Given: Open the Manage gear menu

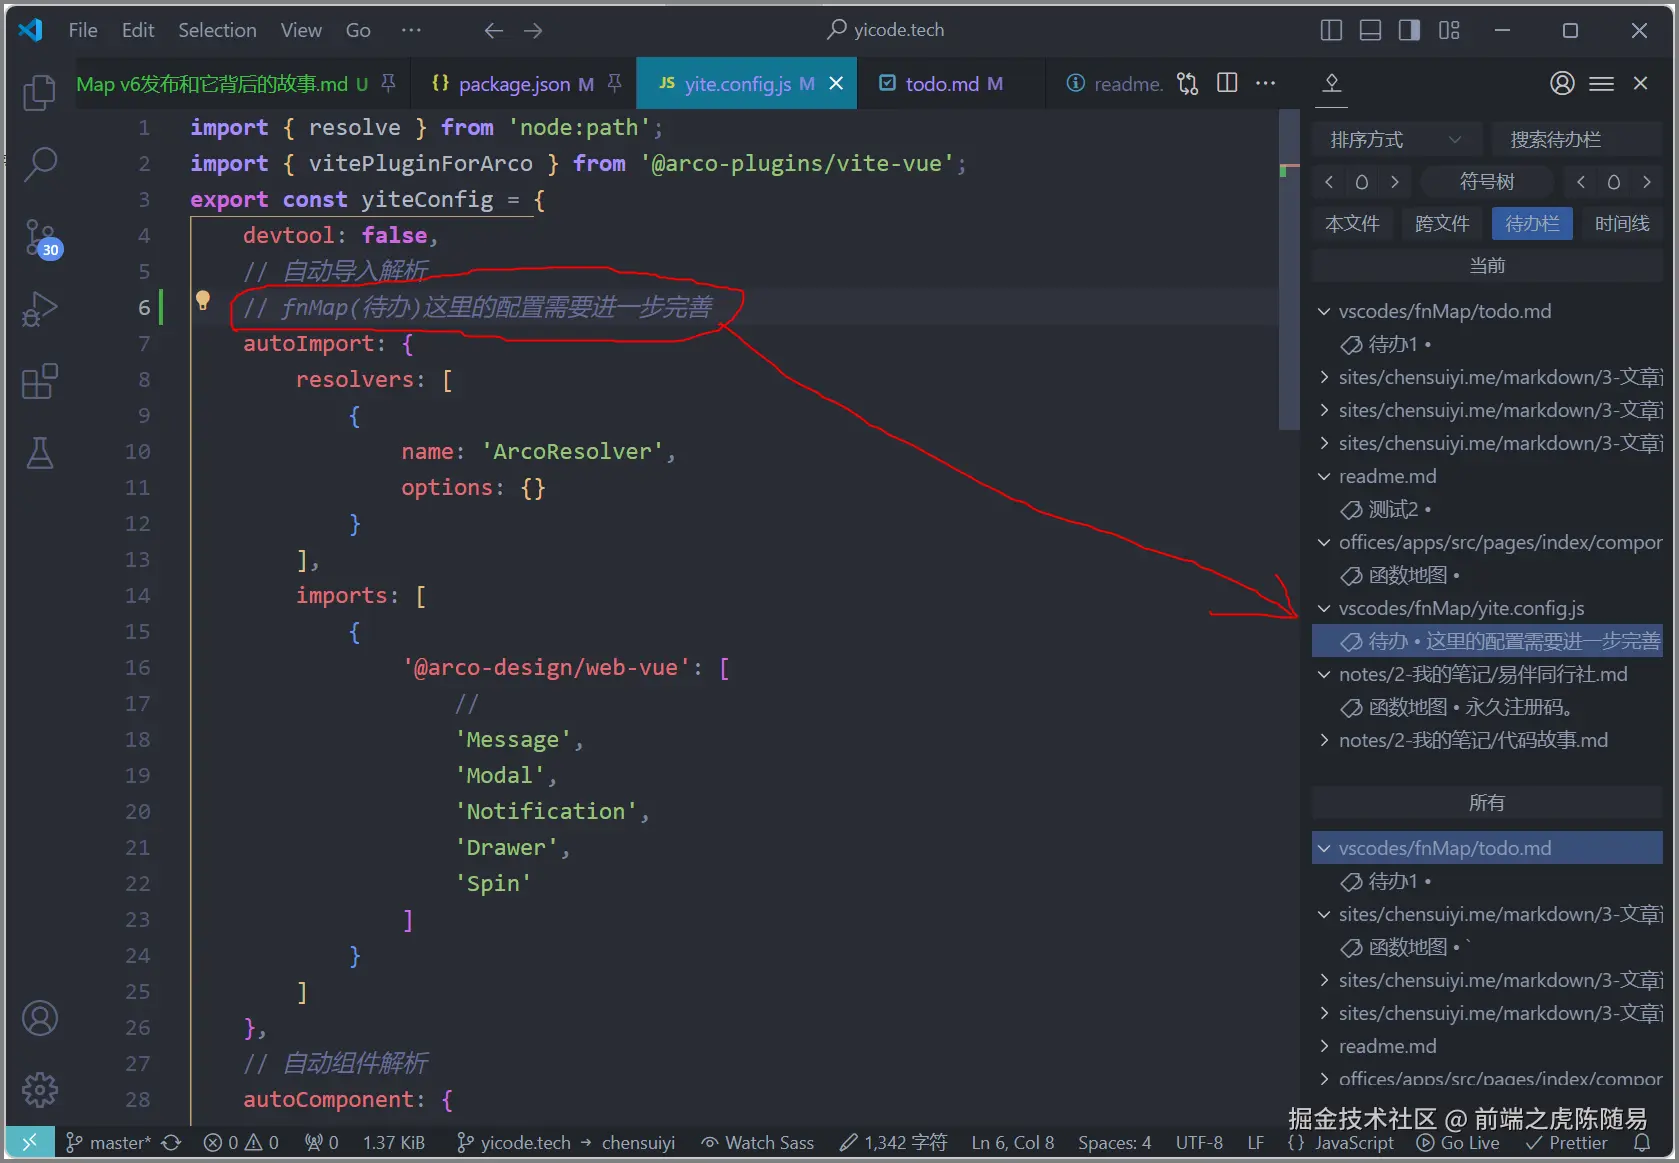Looking at the screenshot, I should 39,1090.
